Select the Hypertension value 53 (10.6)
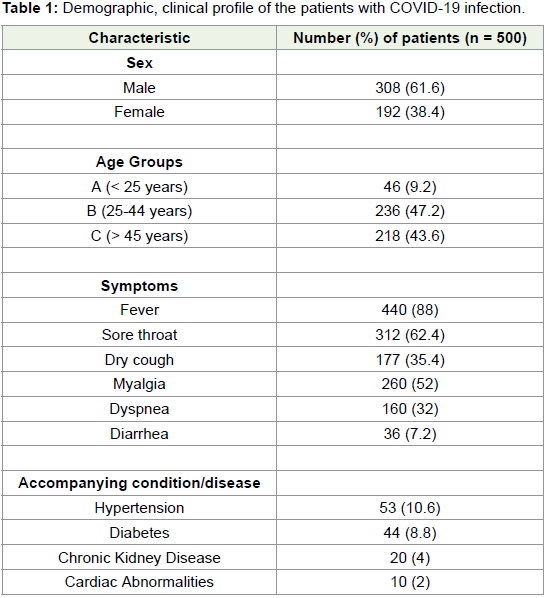The height and width of the screenshot is (598, 546). coord(410,508)
